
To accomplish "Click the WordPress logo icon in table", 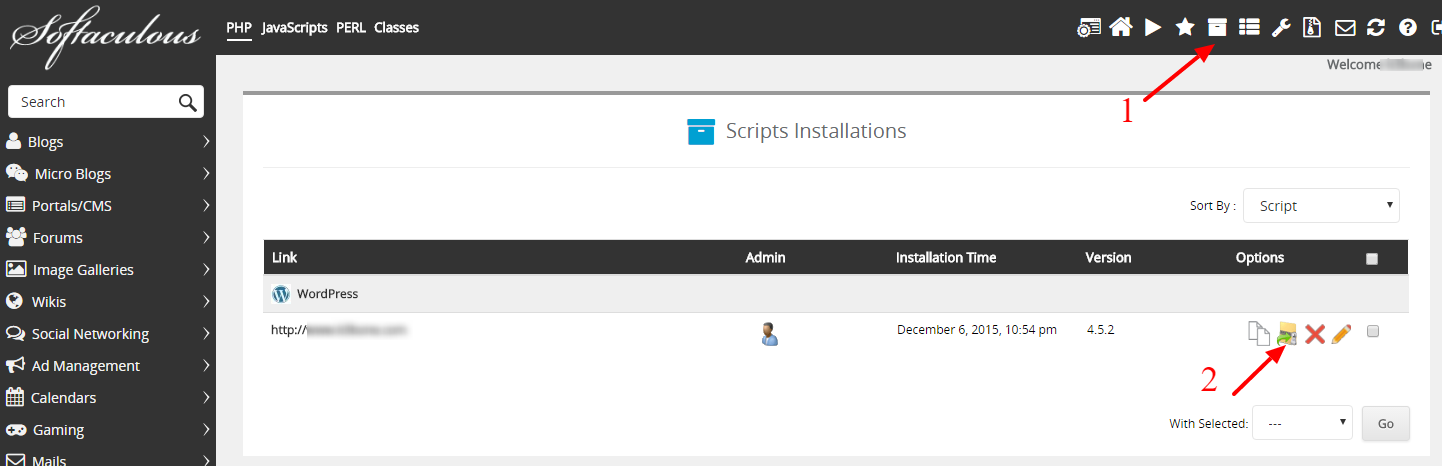I will (281, 294).
